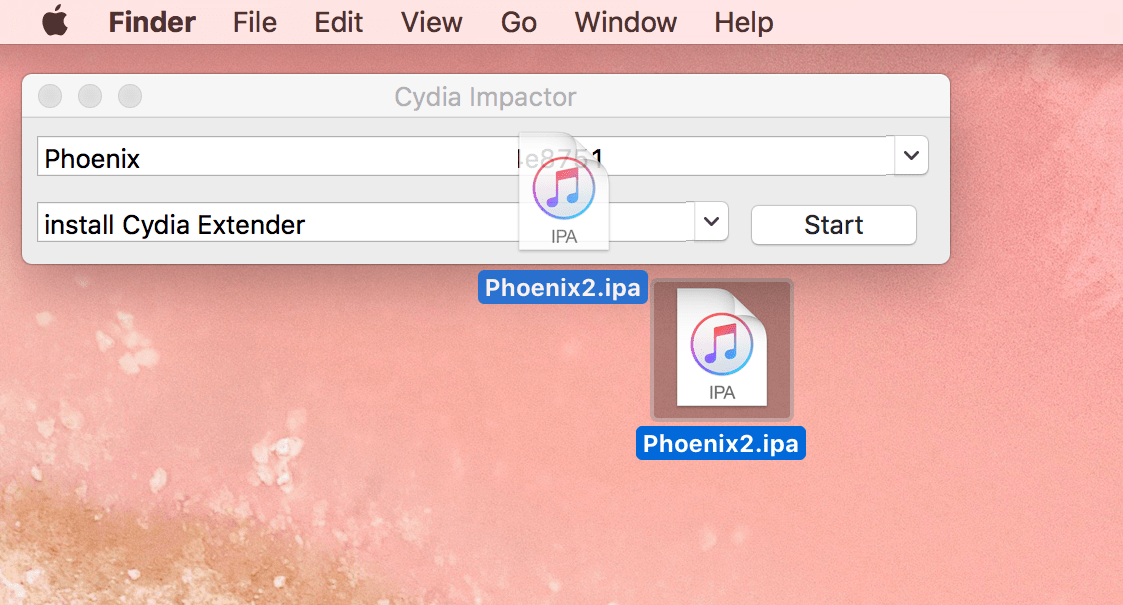Image resolution: width=1123 pixels, height=605 pixels.
Task: Minimize the Cydia Impactor window
Action: click(x=90, y=96)
